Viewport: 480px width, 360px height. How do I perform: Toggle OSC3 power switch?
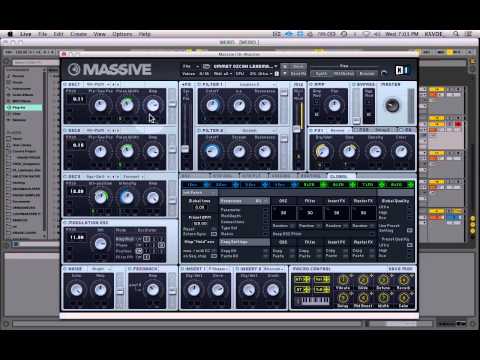point(65,176)
